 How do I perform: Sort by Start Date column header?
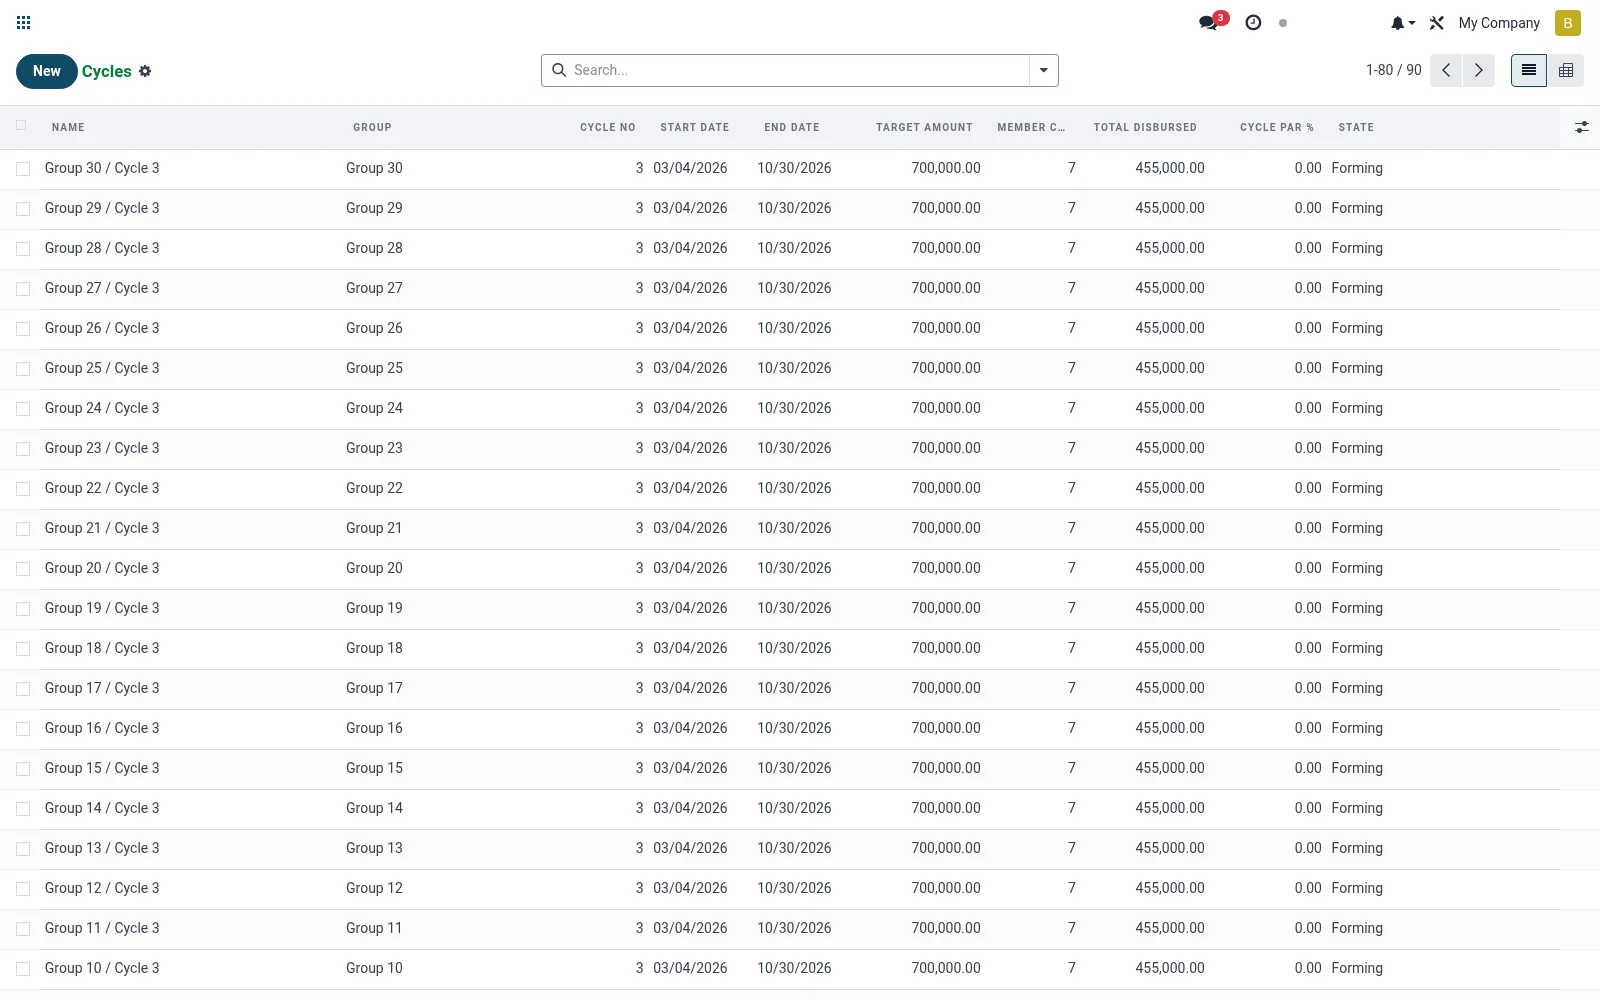coord(695,127)
